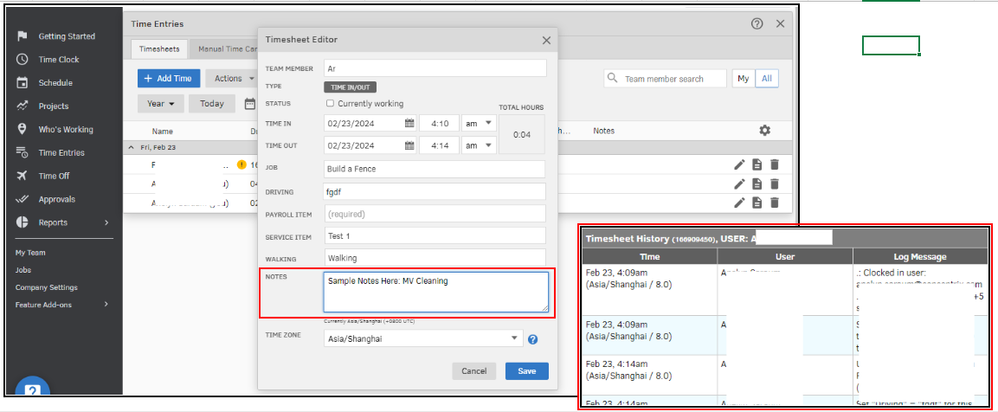Click the Time Out hour field showing 4:14
The height and width of the screenshot is (412, 998).
tap(439, 146)
